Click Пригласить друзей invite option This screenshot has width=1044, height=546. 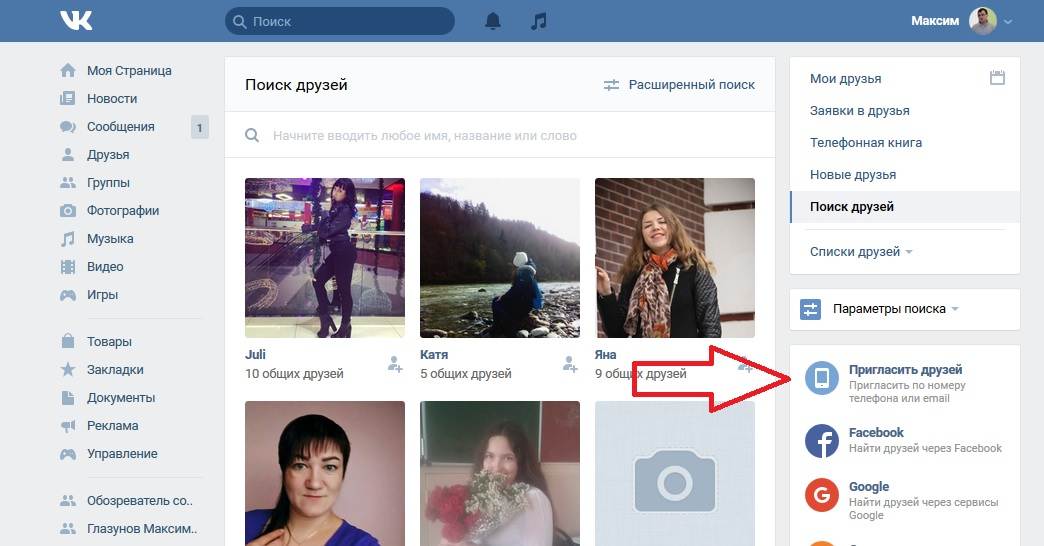(906, 370)
